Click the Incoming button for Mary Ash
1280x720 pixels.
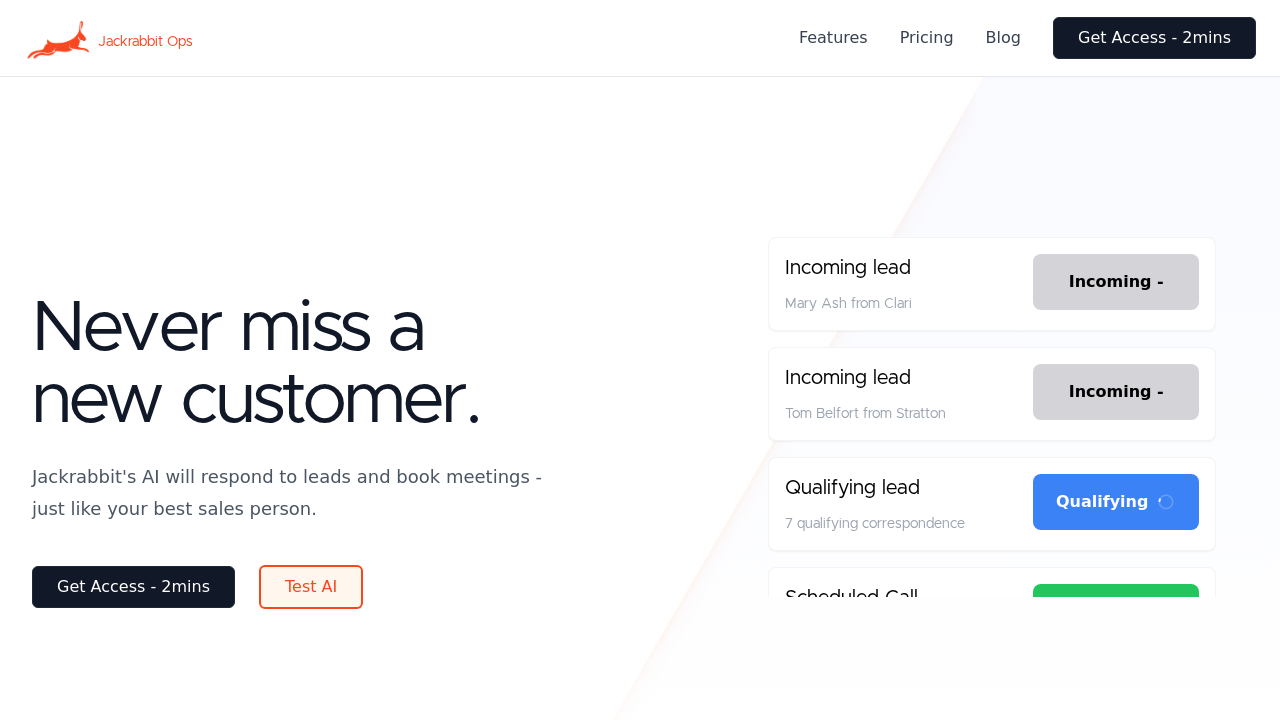click(x=1115, y=282)
